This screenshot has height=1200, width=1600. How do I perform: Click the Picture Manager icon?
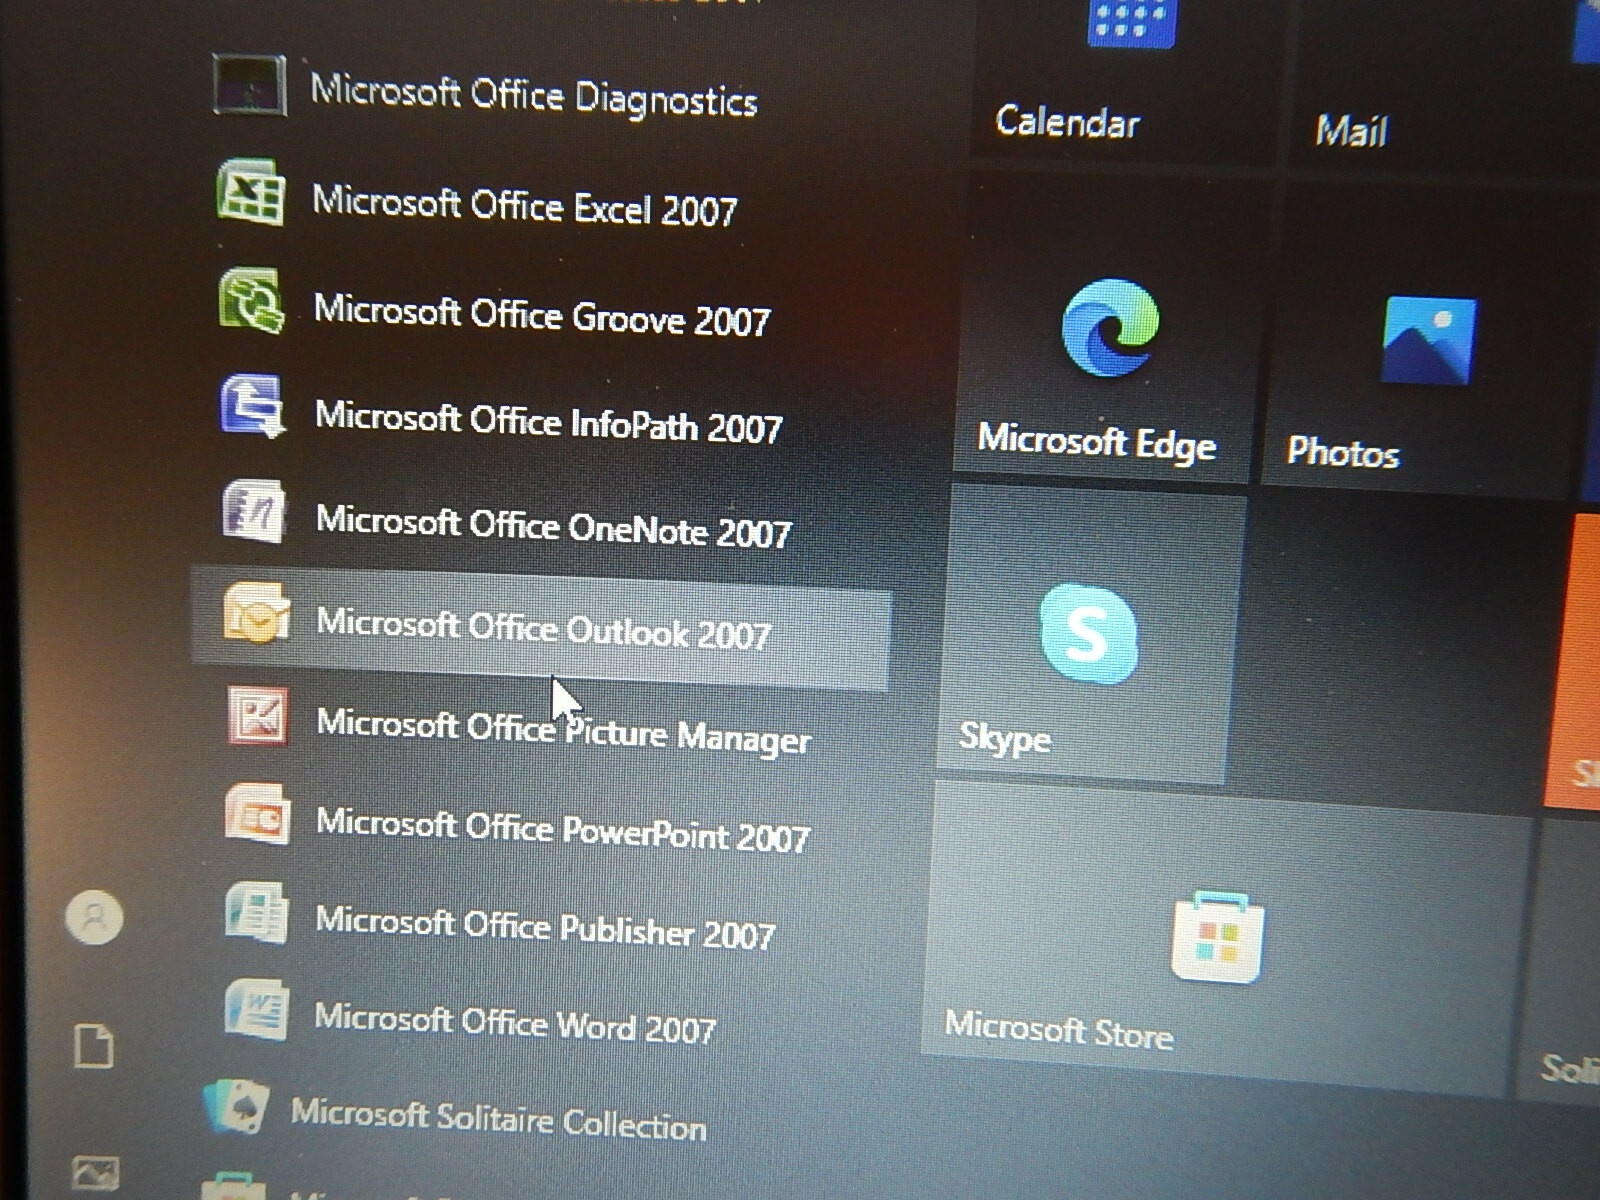[x=257, y=716]
